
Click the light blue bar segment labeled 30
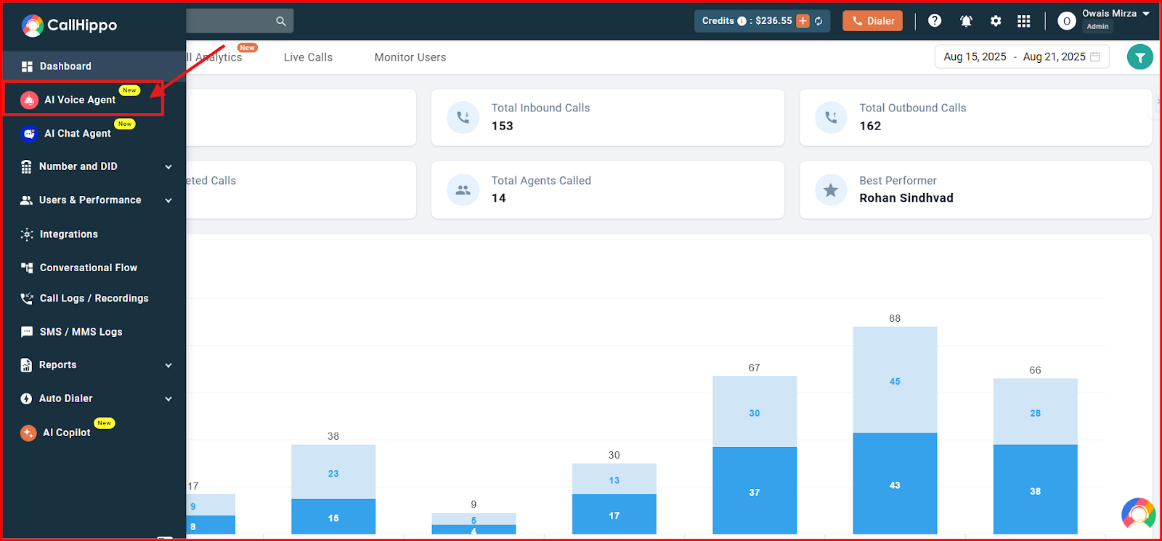pyautogui.click(x=754, y=412)
